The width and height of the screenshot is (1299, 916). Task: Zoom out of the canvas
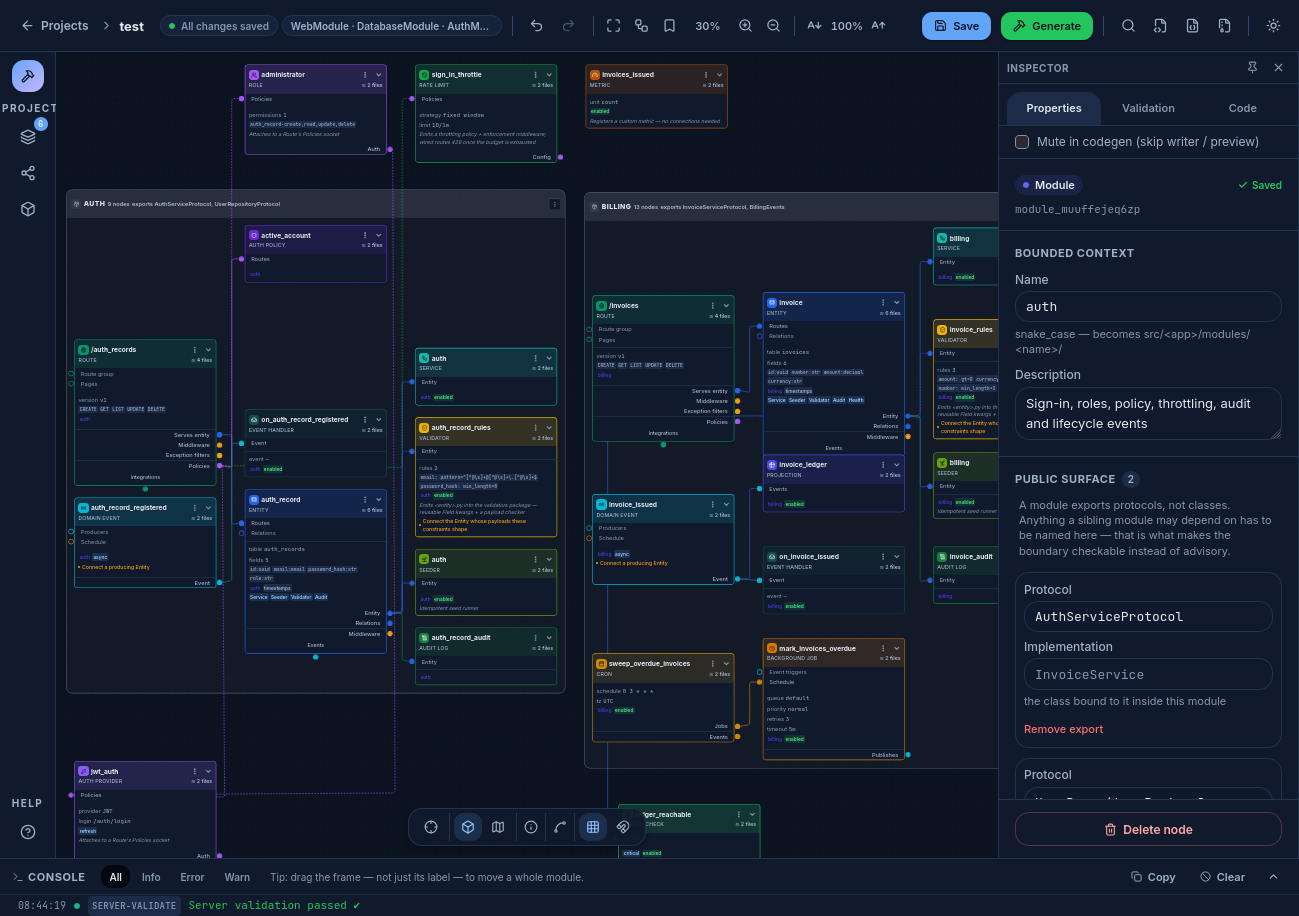[773, 26]
